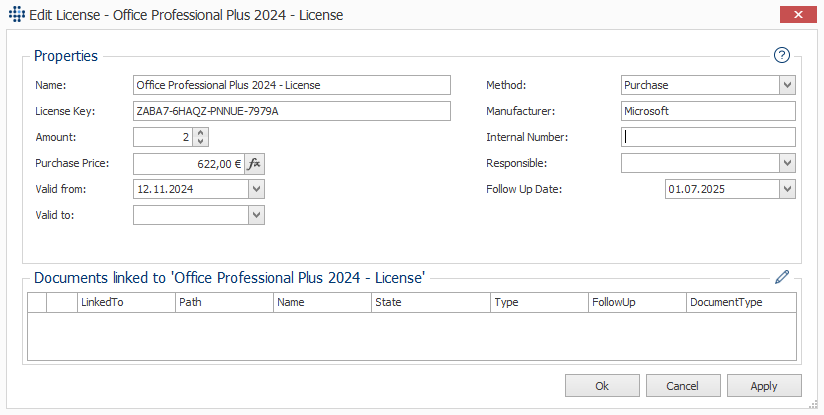This screenshot has height=415, width=824.
Task: Open the help icon in Properties
Action: (781, 55)
